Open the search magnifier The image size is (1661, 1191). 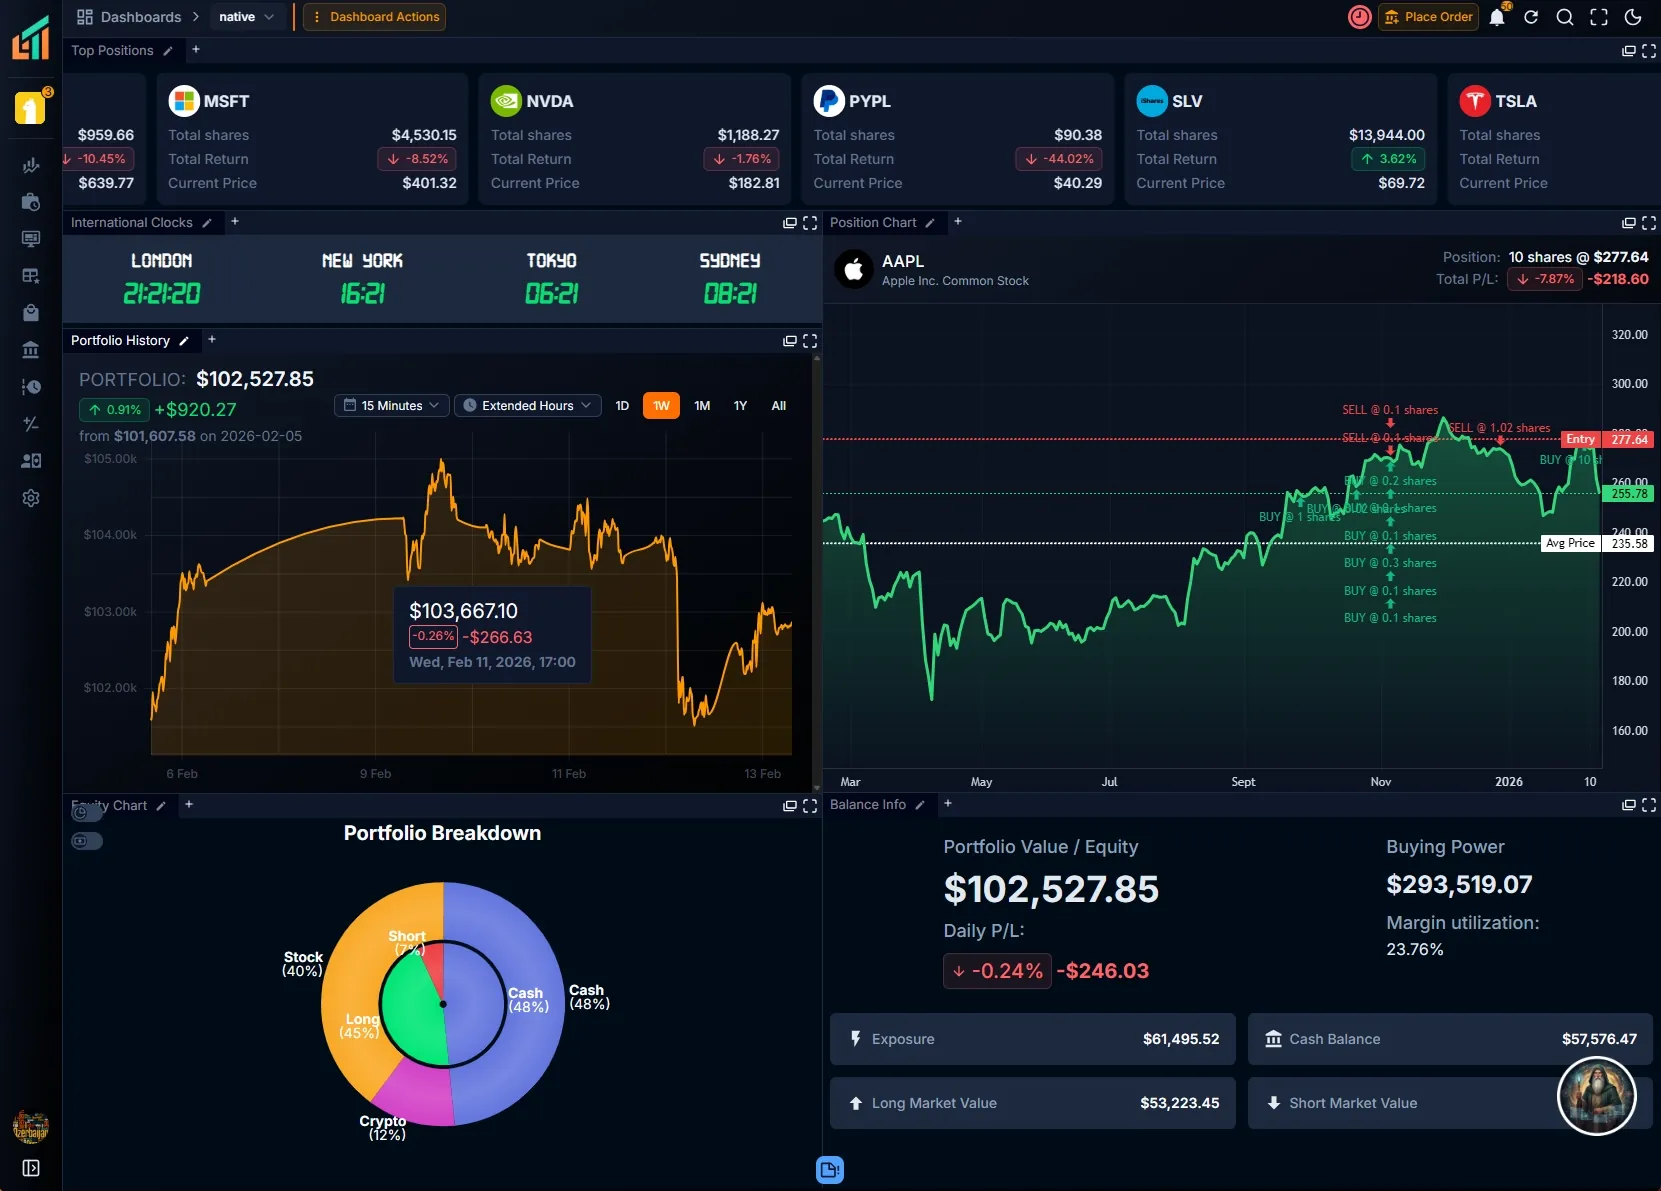click(1565, 17)
